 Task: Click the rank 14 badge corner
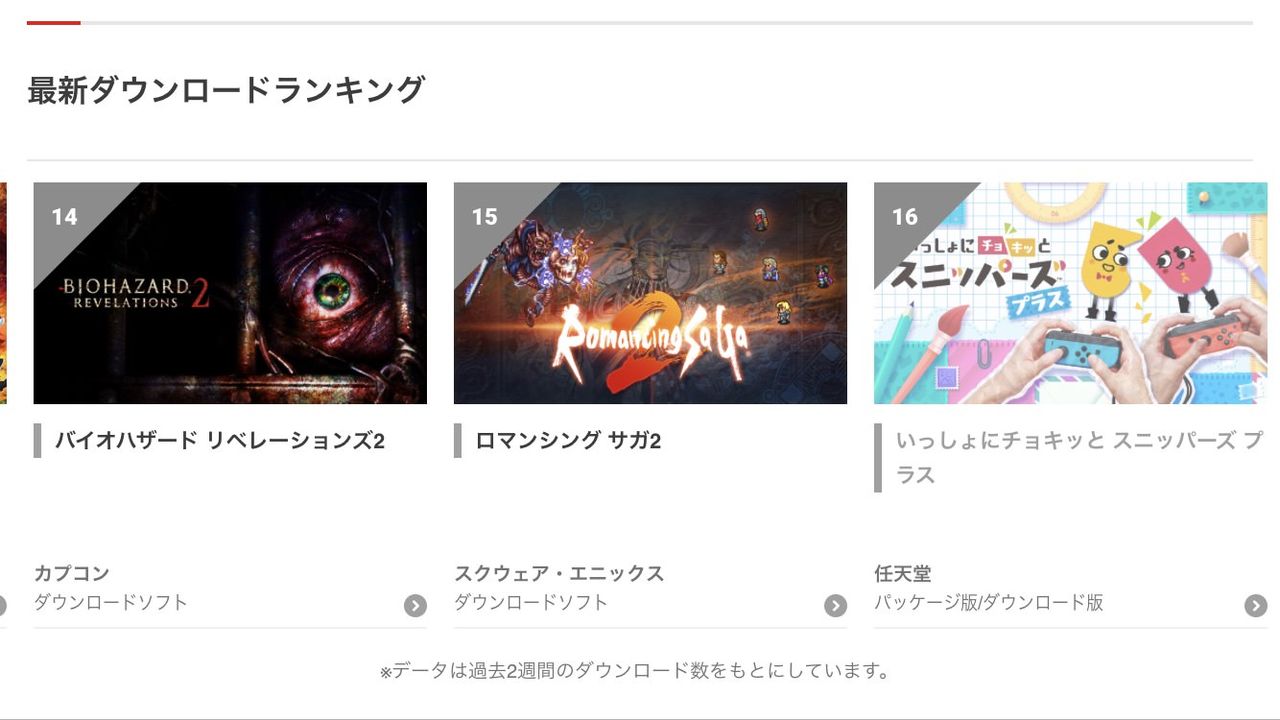click(65, 216)
